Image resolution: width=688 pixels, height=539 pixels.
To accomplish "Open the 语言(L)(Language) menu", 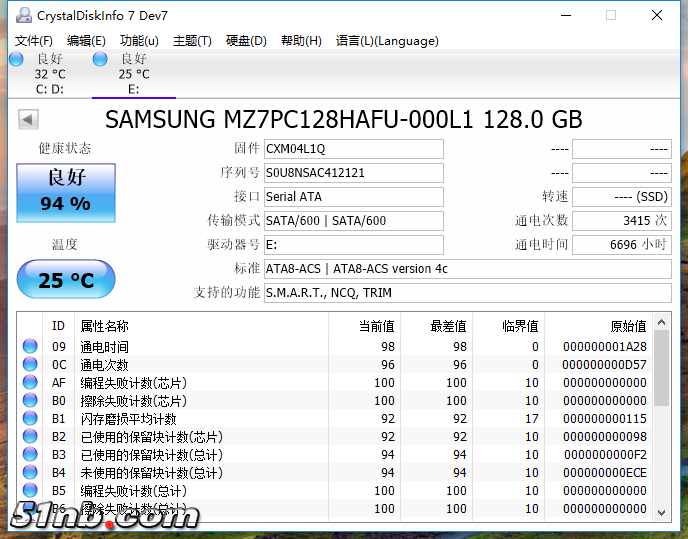I will point(387,41).
